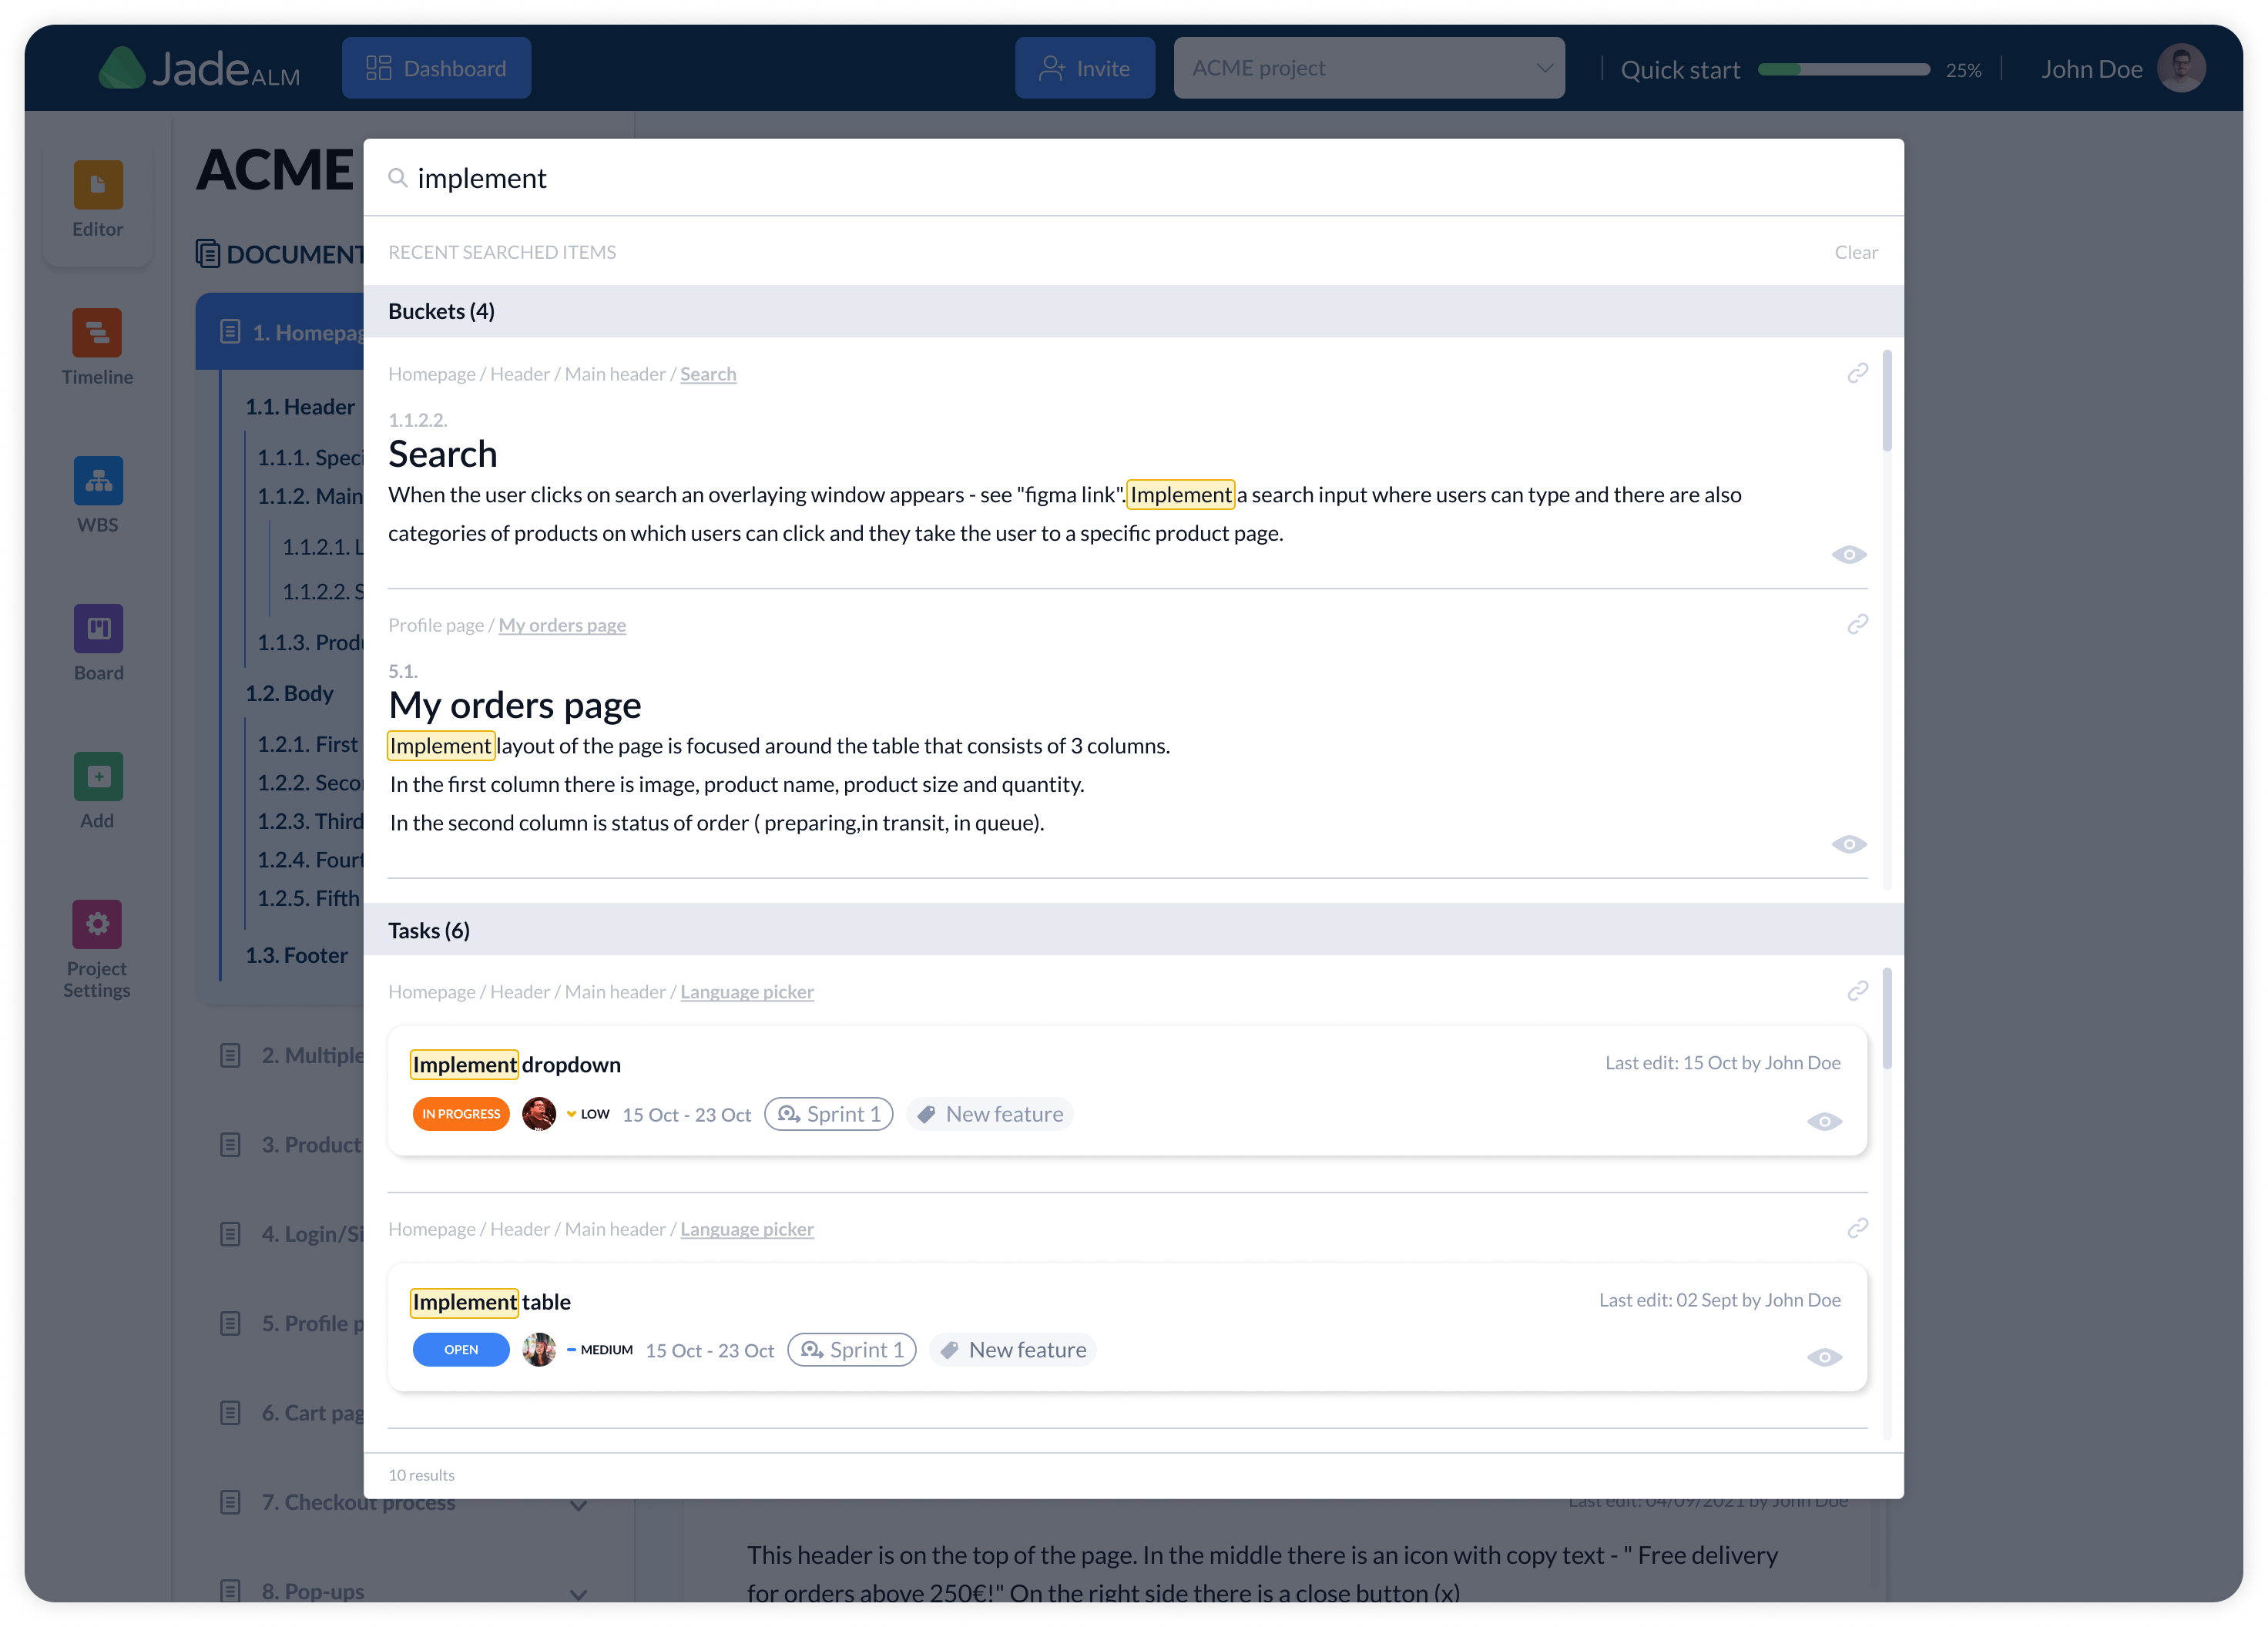The width and height of the screenshot is (2268, 1627).
Task: Click John Doe profile avatar
Action: coord(2181,68)
